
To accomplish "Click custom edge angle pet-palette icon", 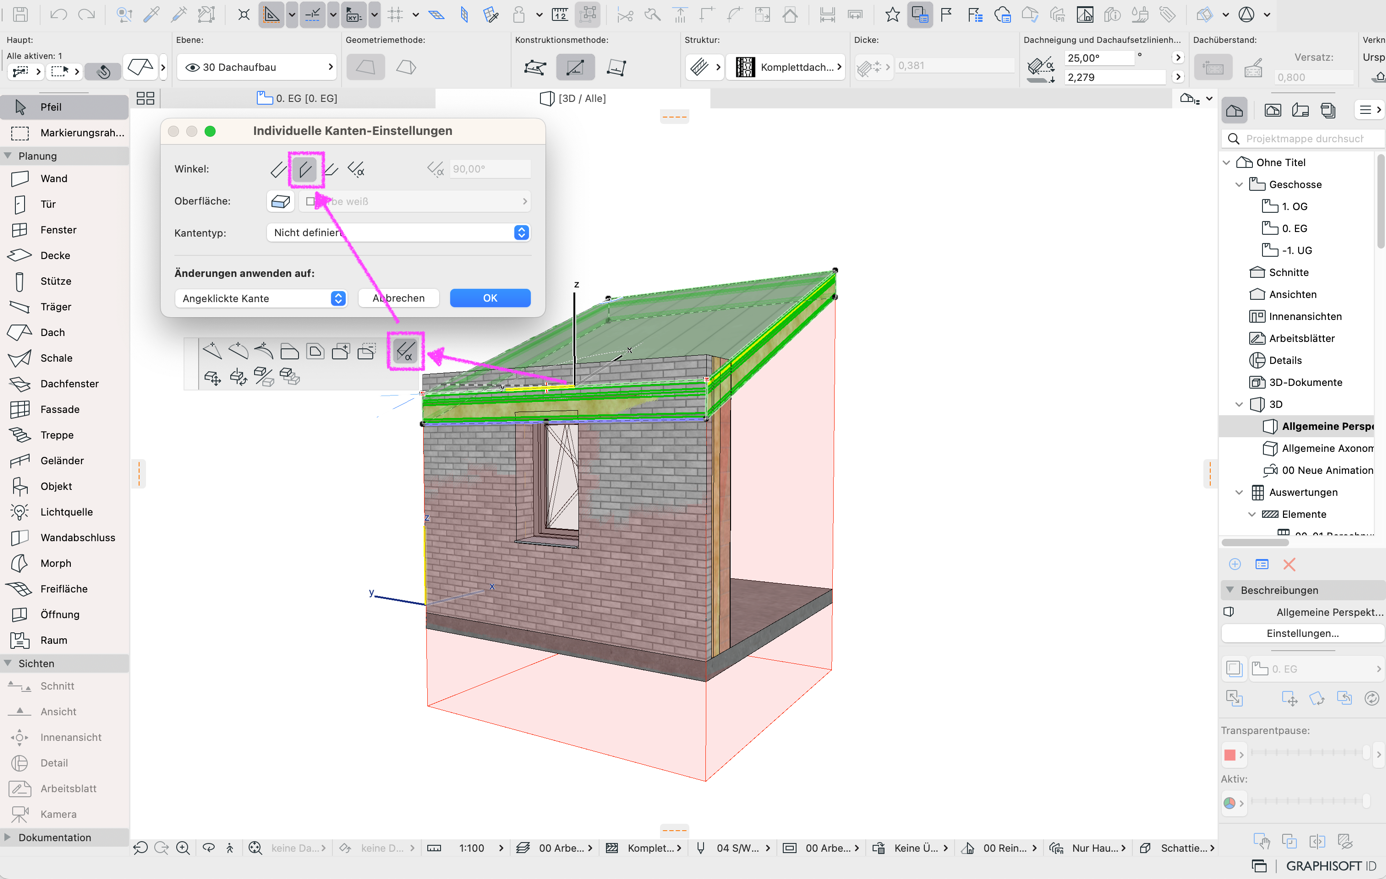I will [405, 351].
